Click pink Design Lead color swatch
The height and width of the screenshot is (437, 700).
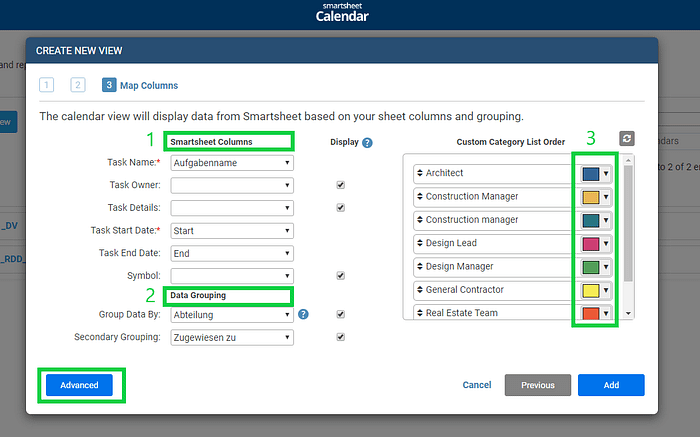click(591, 244)
